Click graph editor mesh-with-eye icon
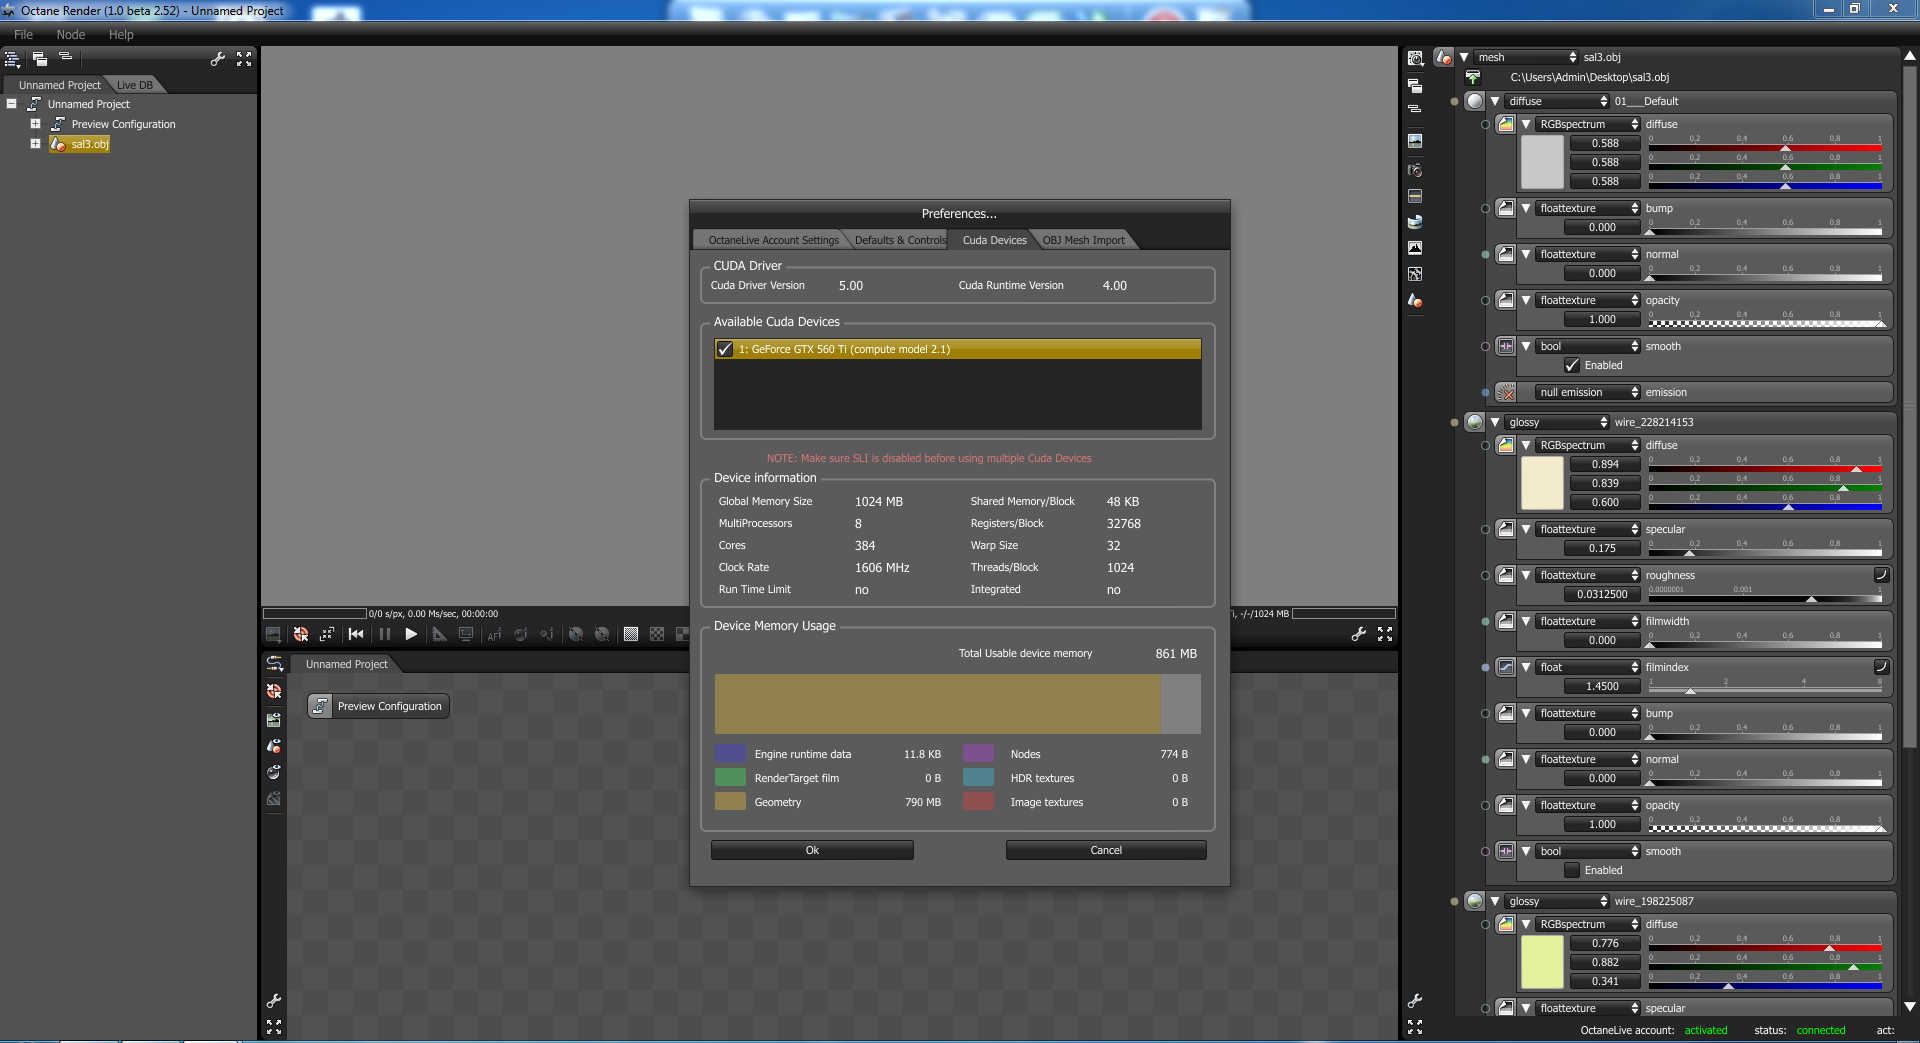Image resolution: width=1920 pixels, height=1043 pixels. (274, 746)
